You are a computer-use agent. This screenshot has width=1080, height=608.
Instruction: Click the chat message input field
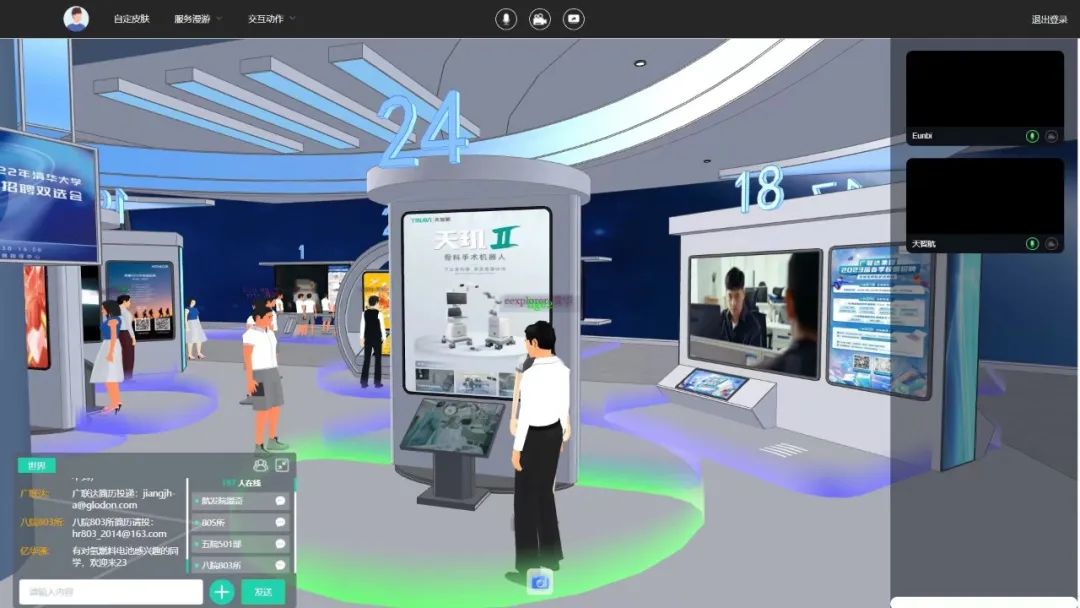[110, 592]
